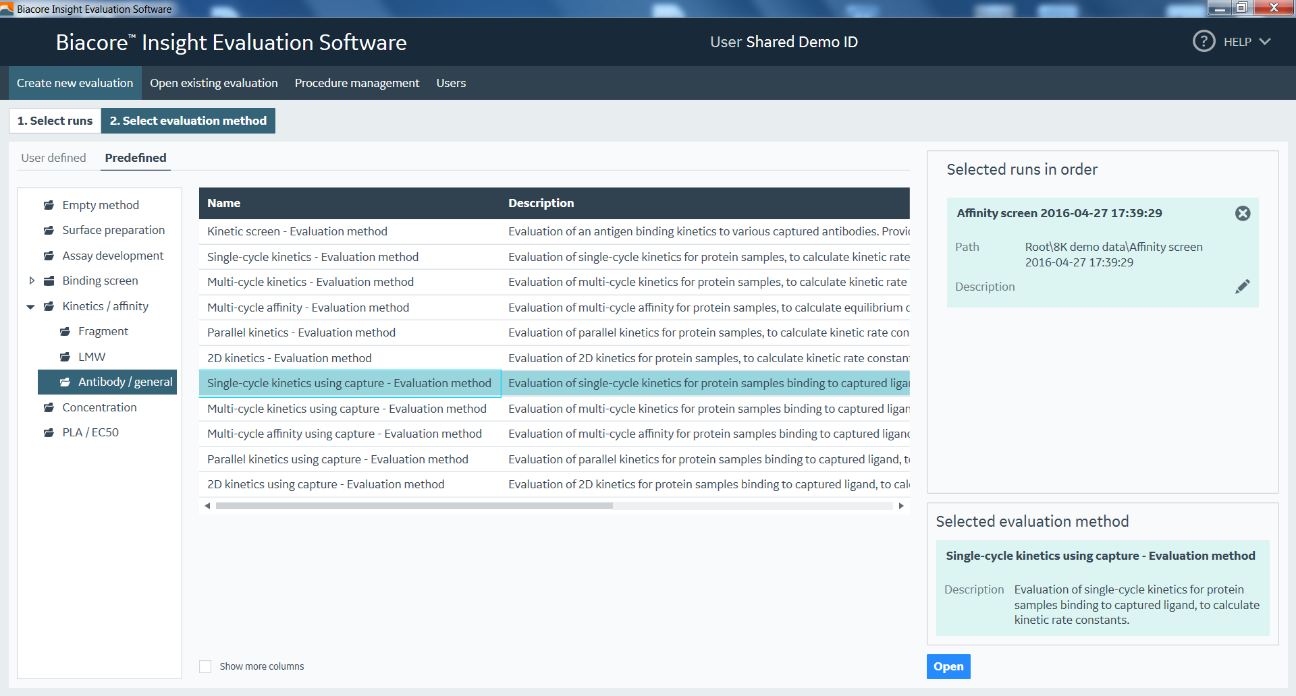Click the Empty method folder icon
Image resolution: width=1296 pixels, height=696 pixels.
click(49, 205)
